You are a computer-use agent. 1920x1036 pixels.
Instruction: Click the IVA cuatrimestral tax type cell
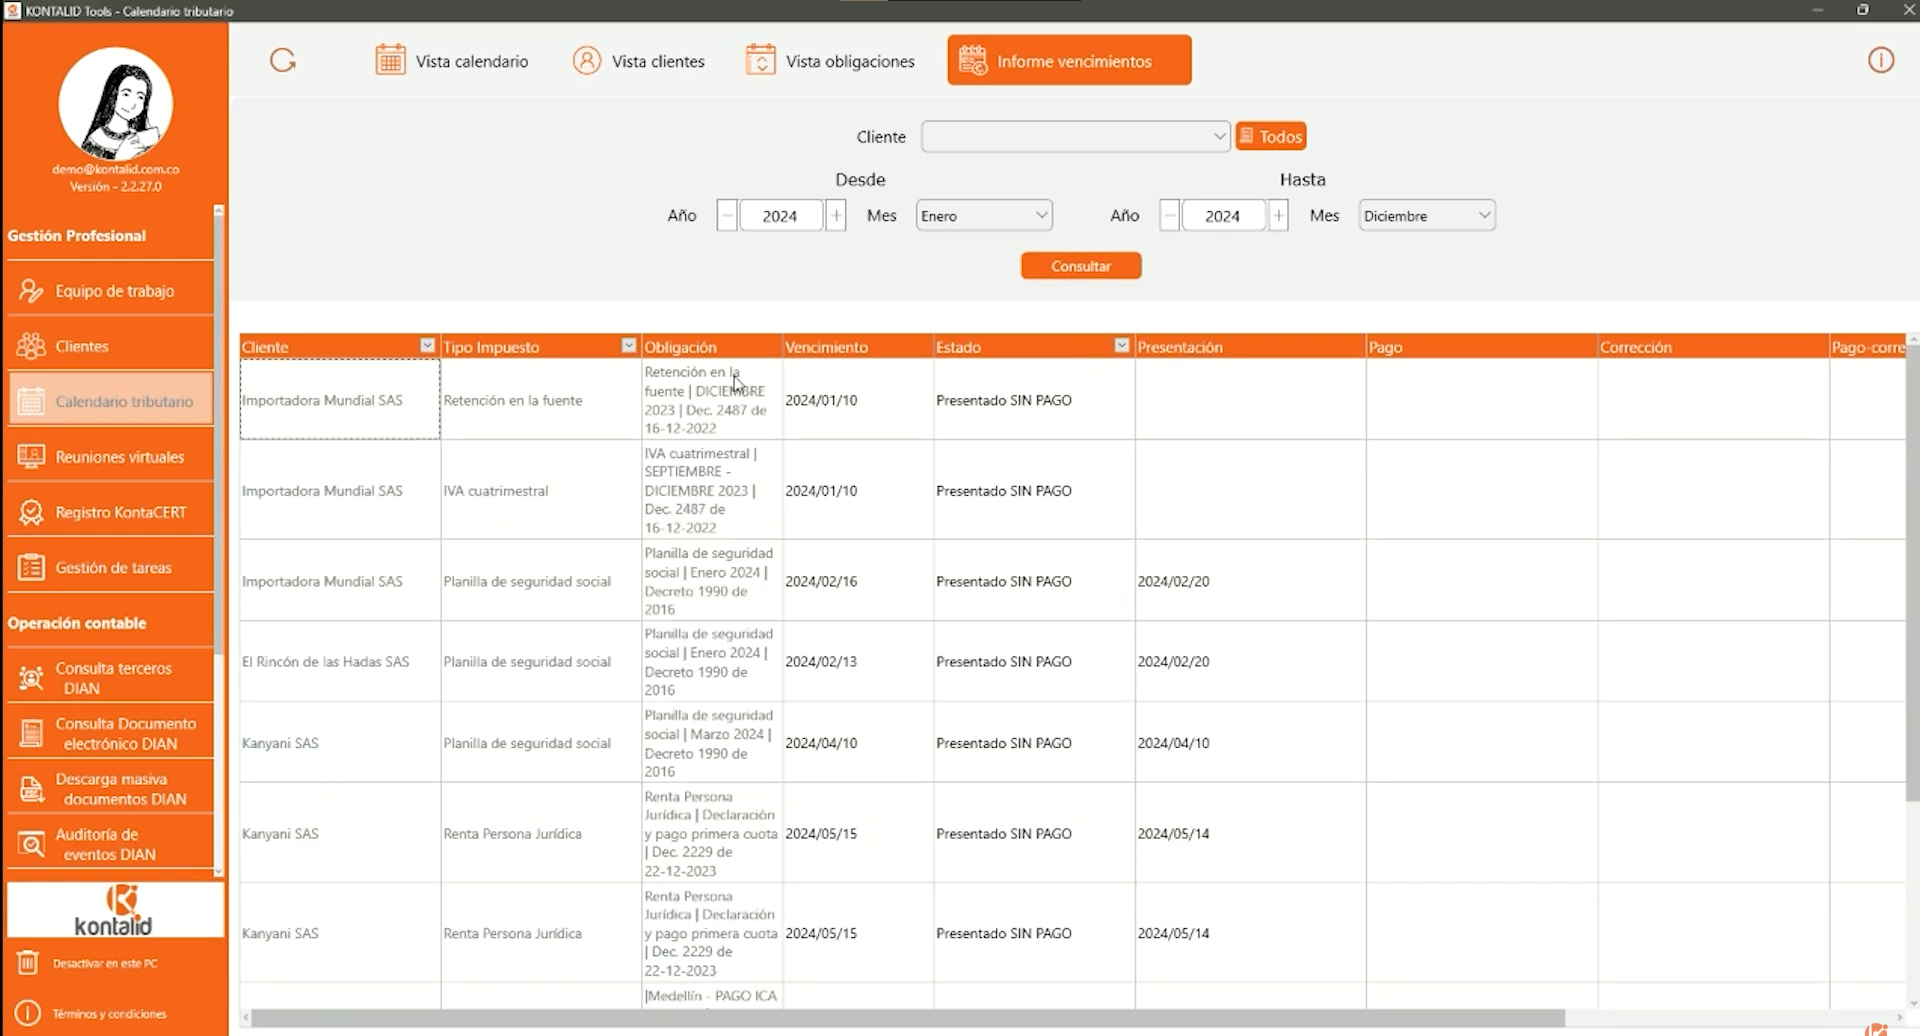coord(541,491)
